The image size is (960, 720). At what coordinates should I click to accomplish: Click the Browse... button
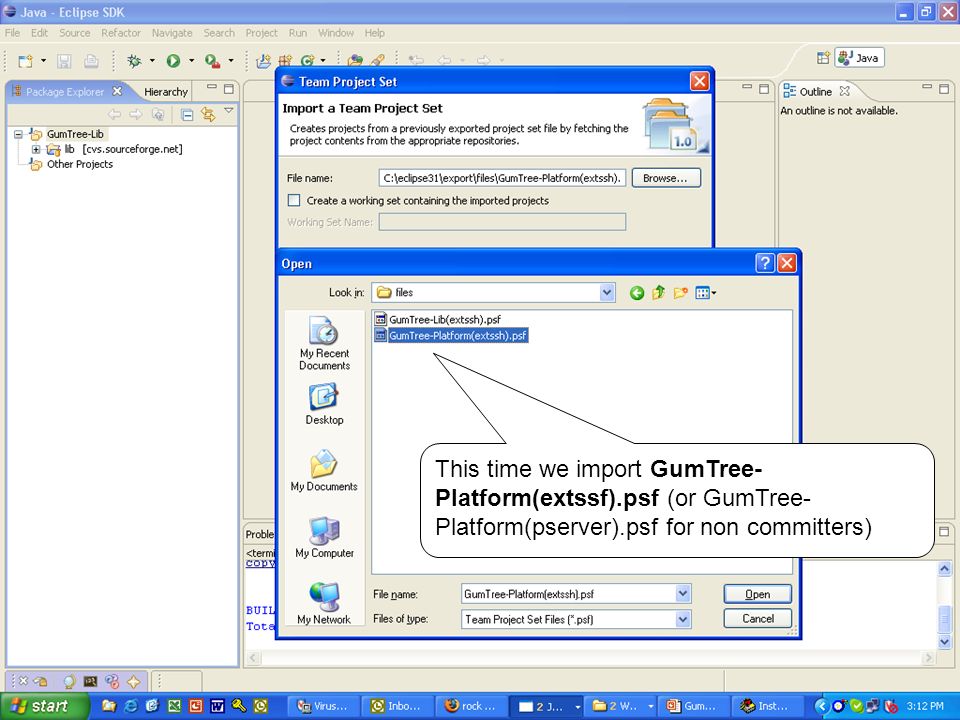[666, 178]
